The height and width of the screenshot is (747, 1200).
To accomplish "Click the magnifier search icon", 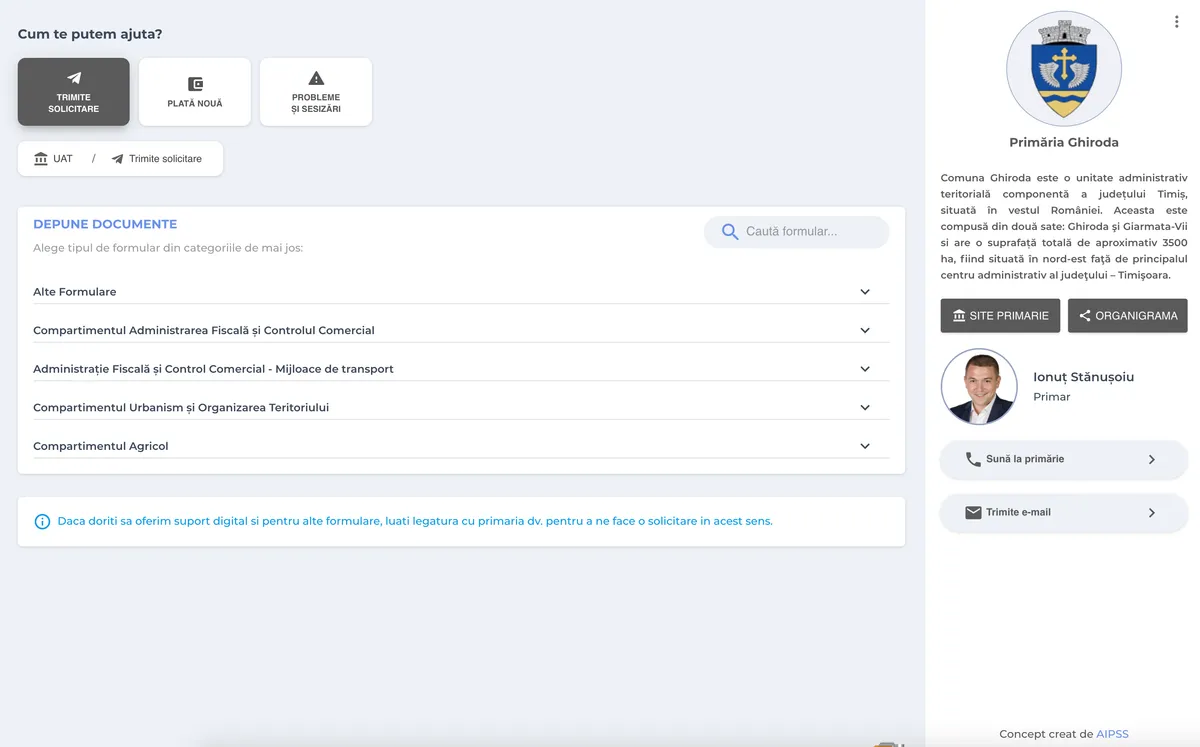I will tap(730, 232).
